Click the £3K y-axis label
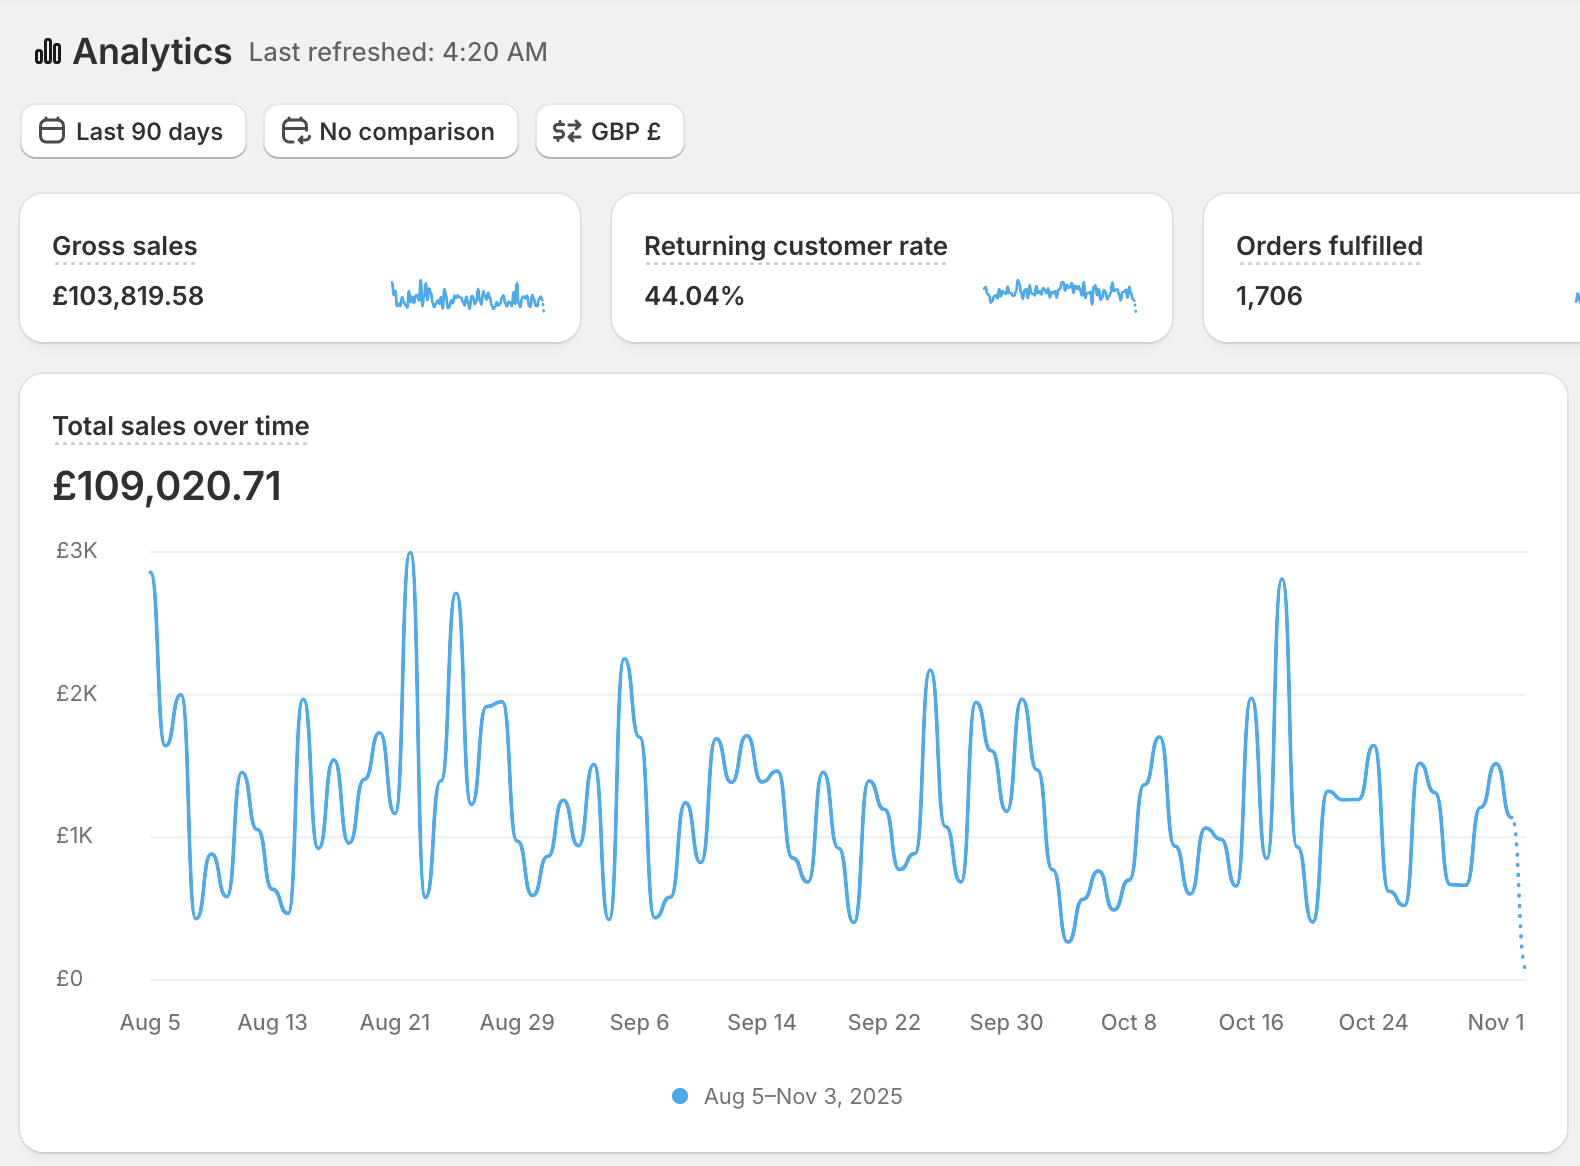The width and height of the screenshot is (1580, 1166). (x=76, y=550)
